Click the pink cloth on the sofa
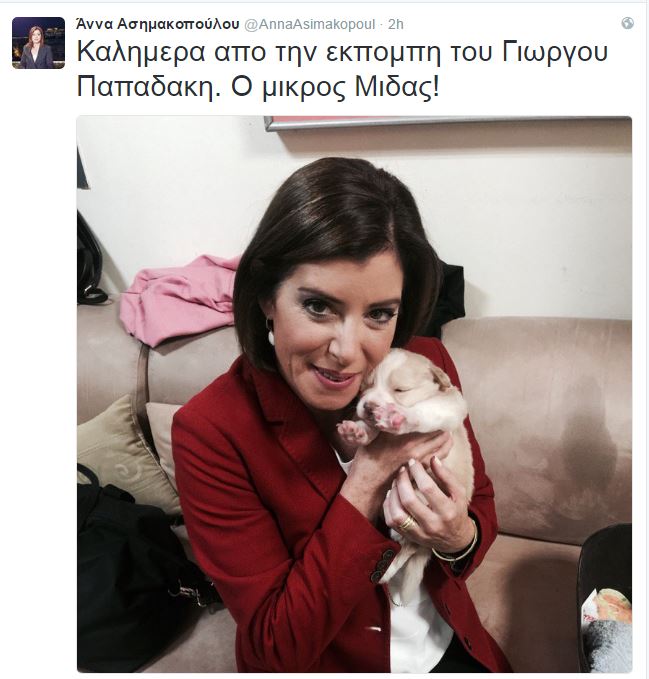 click(x=181, y=299)
